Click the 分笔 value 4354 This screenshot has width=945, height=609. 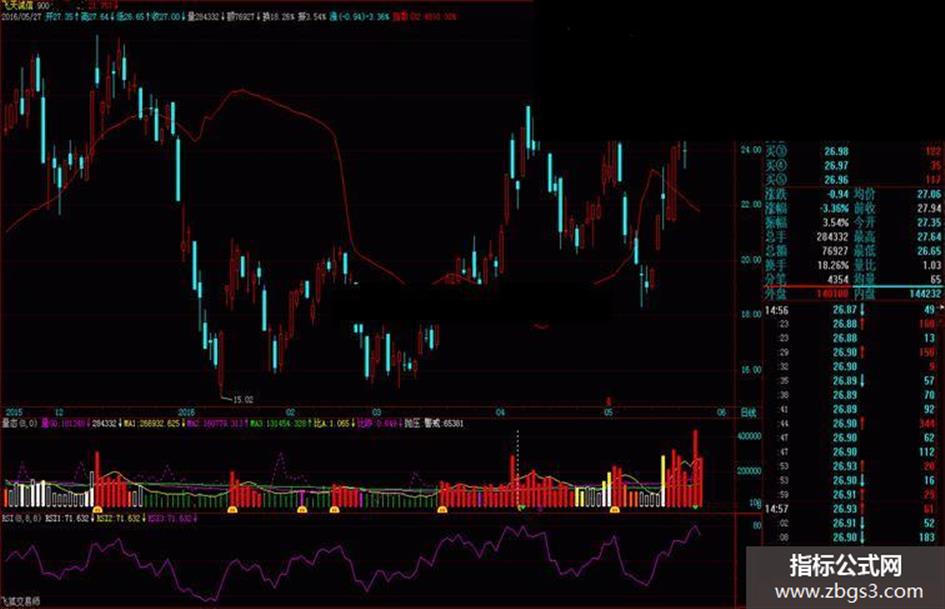[838, 280]
